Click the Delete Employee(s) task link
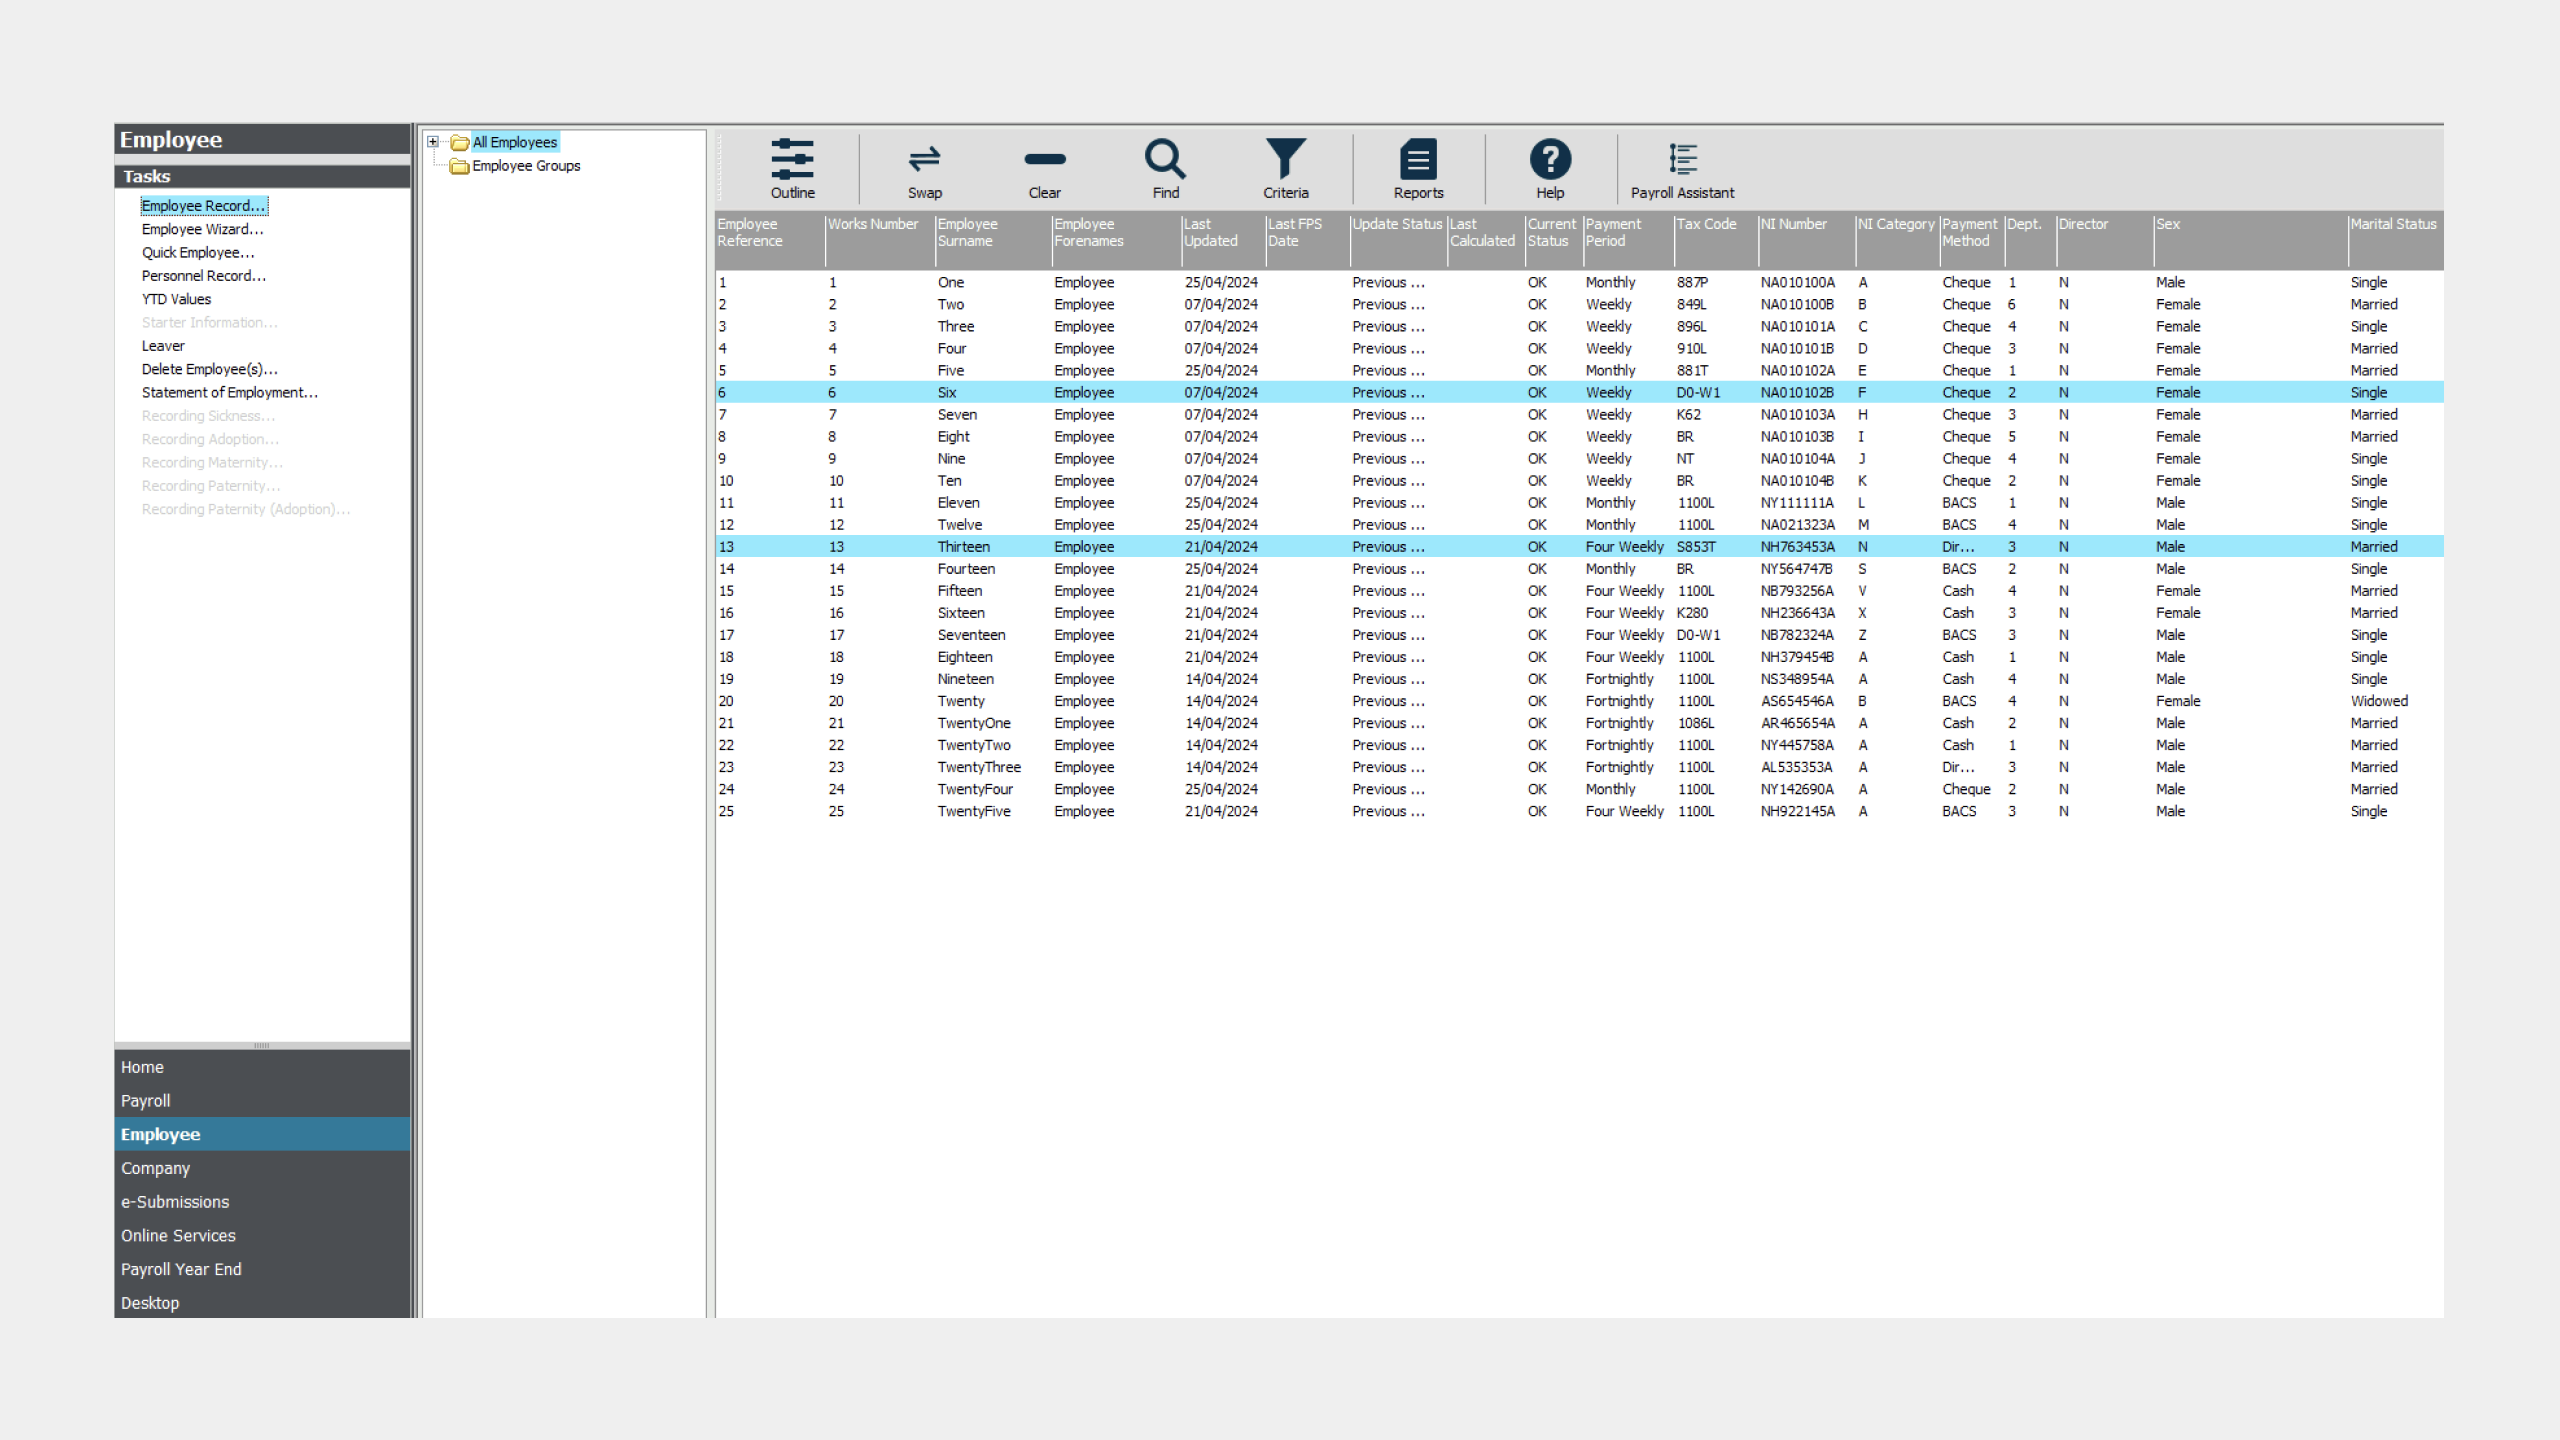 [x=209, y=369]
